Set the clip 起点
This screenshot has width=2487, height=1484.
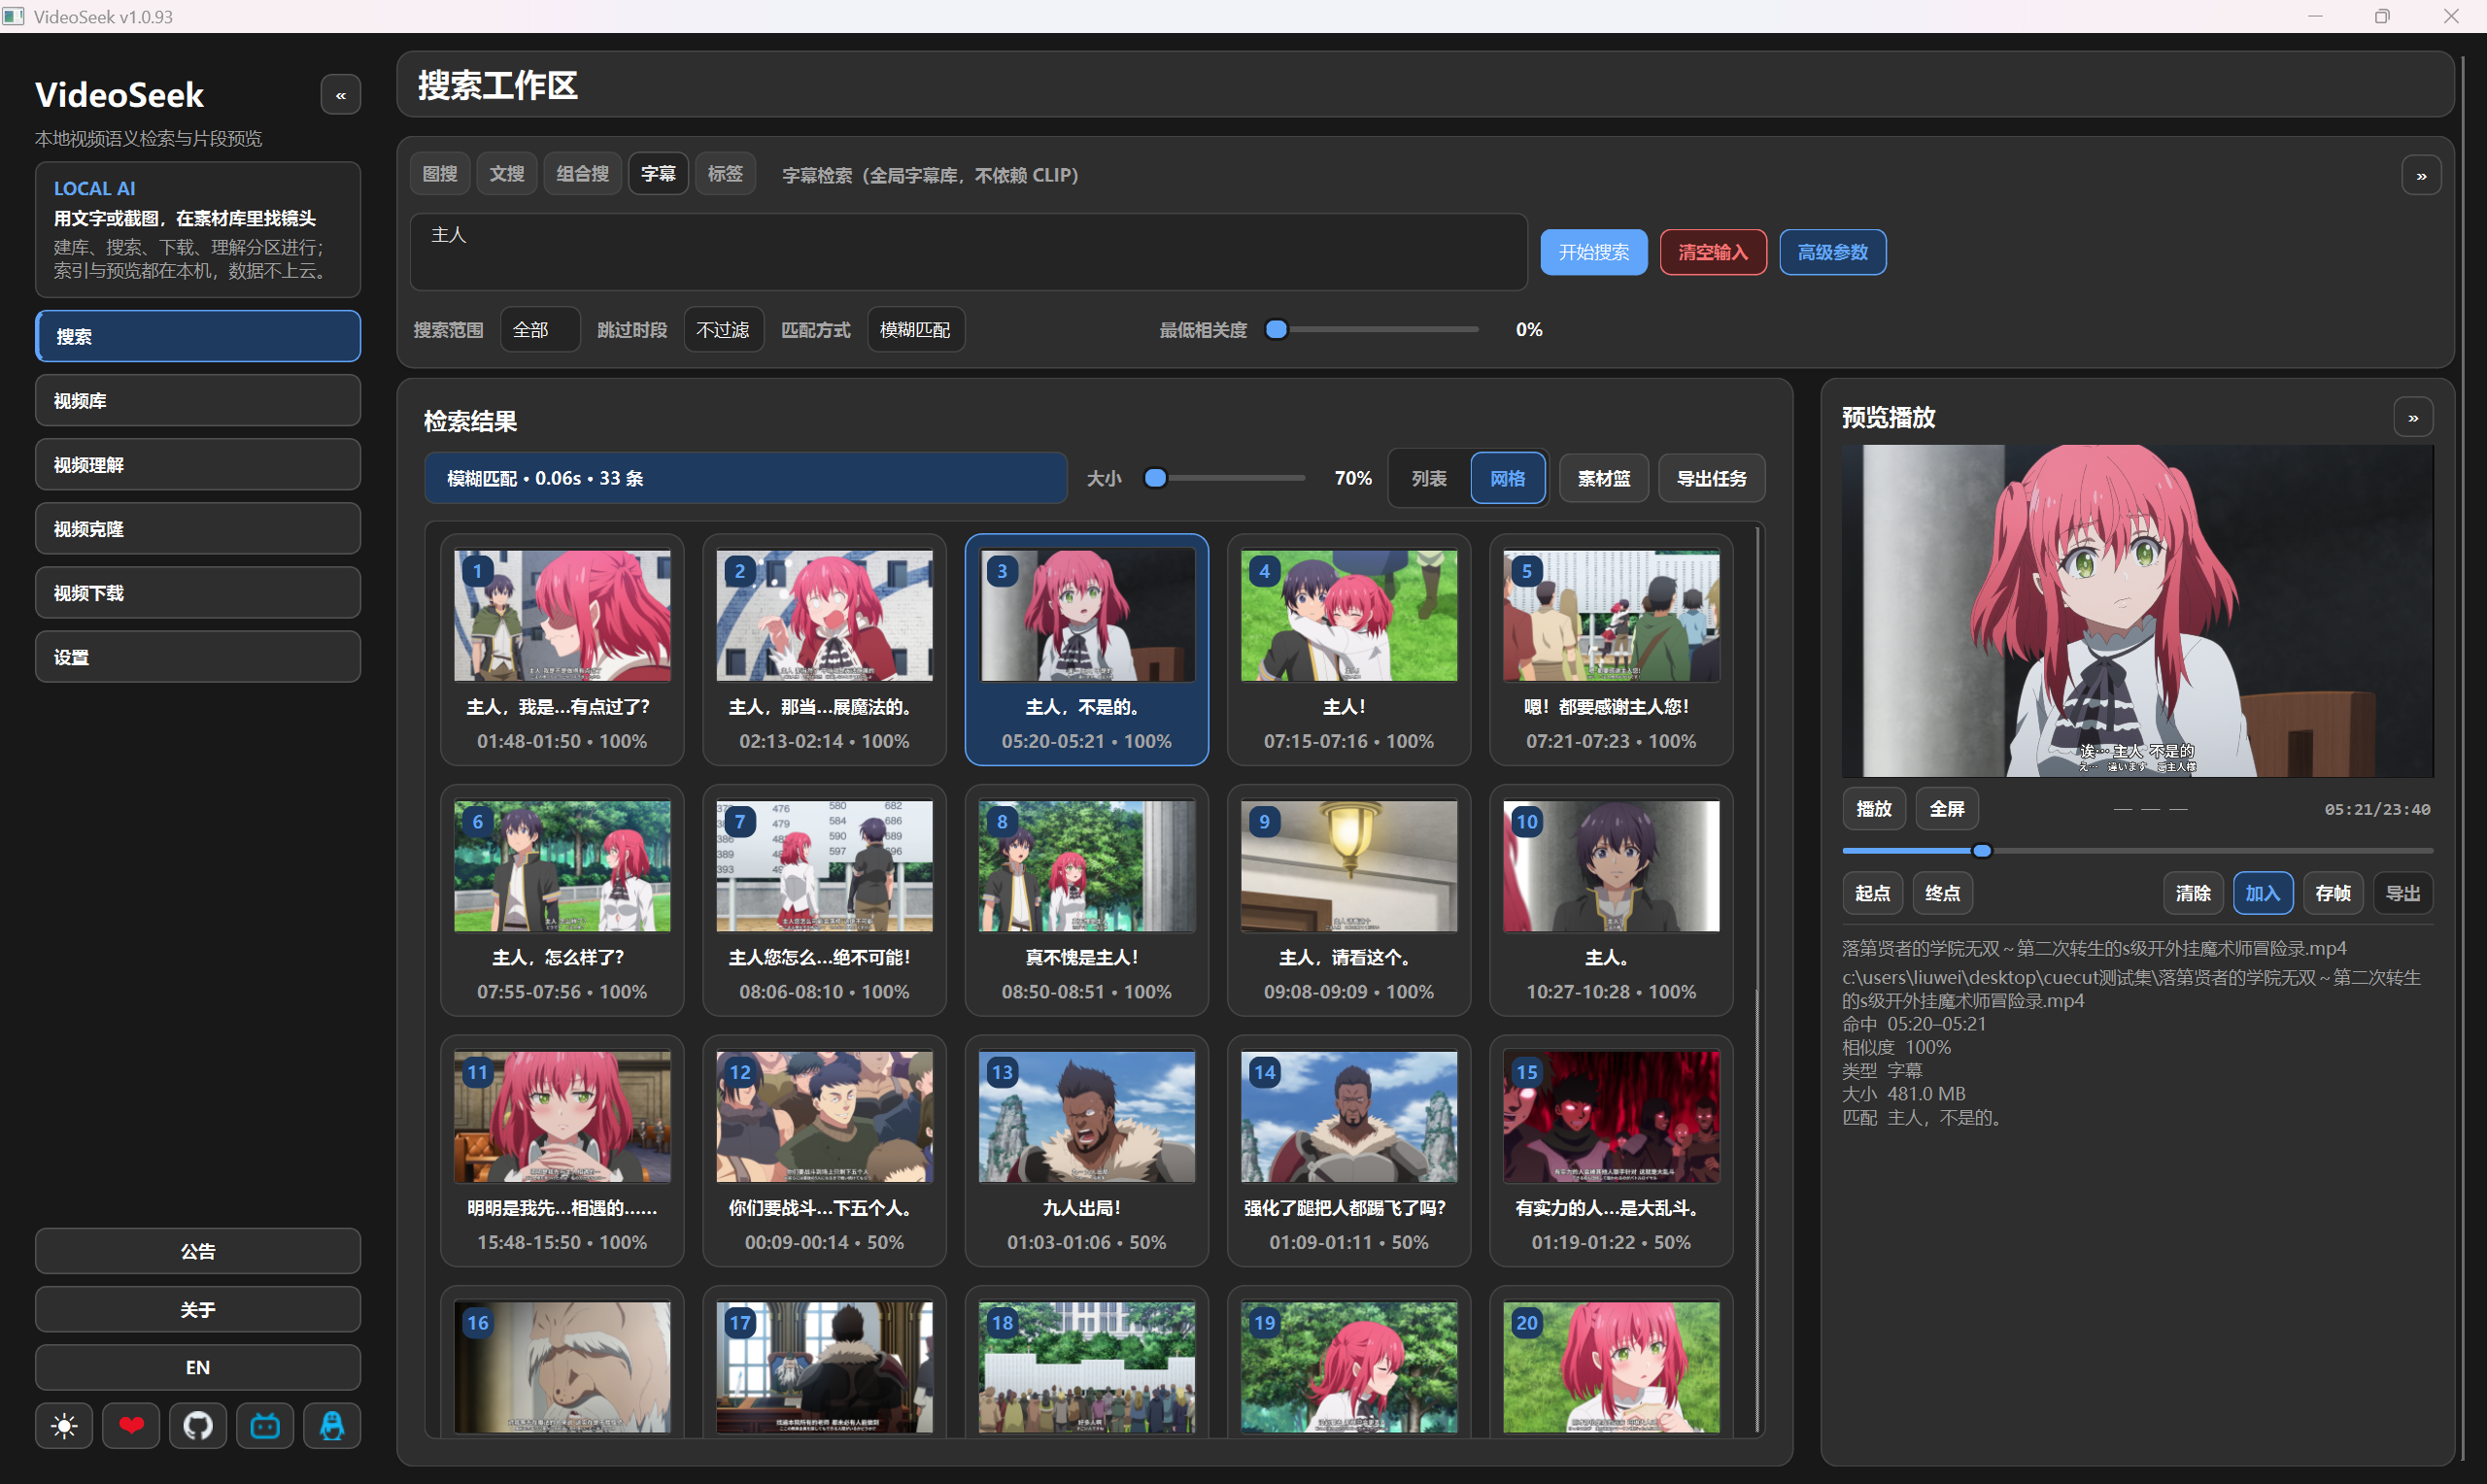[1873, 893]
